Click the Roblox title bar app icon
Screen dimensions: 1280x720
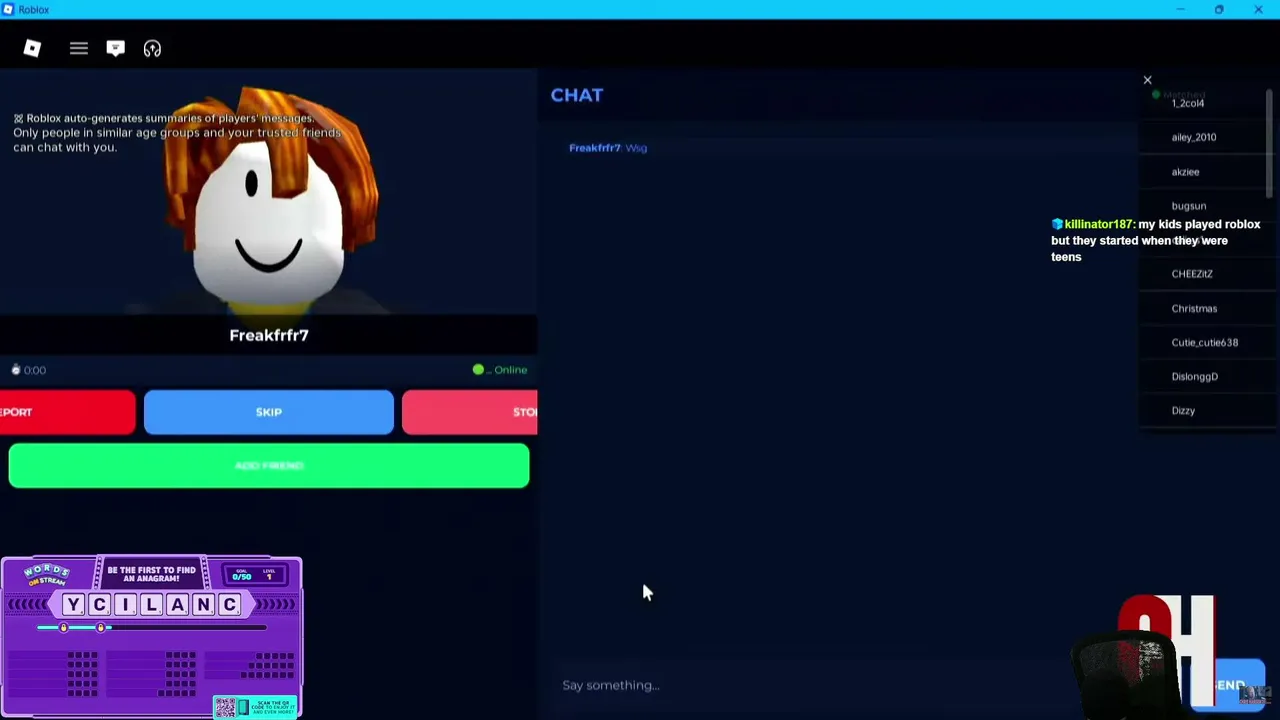click(9, 9)
